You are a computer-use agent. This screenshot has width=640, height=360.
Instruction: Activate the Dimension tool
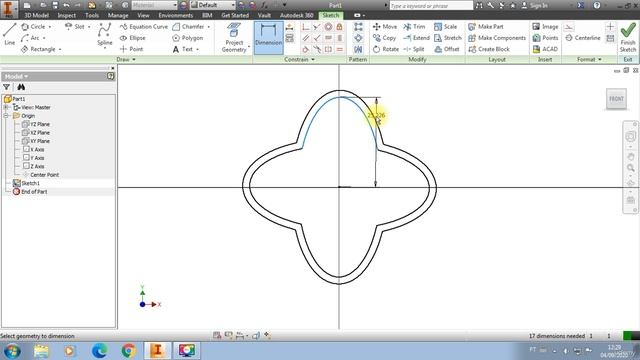(x=269, y=38)
